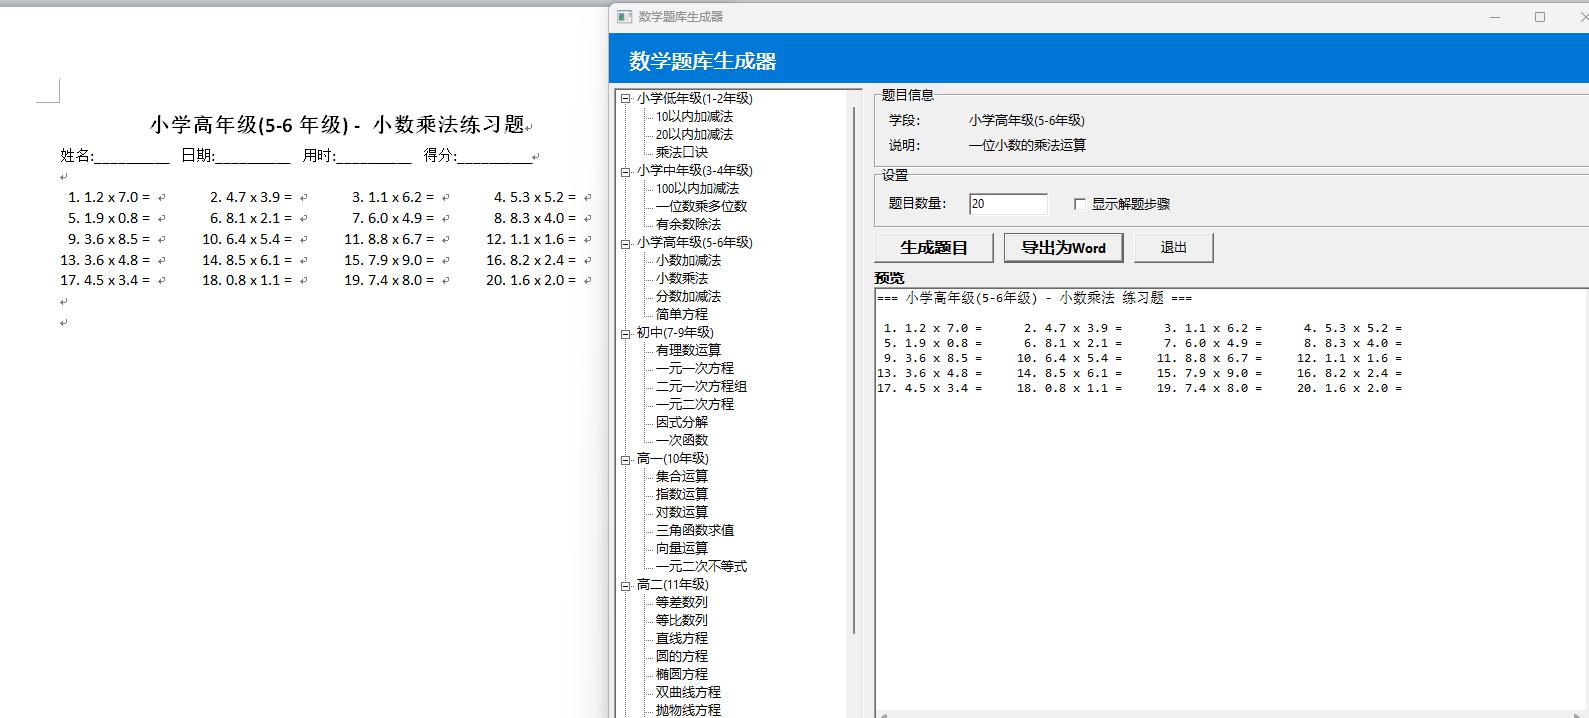The width and height of the screenshot is (1589, 718).
Task: Click the 退出 button
Action: click(1173, 248)
